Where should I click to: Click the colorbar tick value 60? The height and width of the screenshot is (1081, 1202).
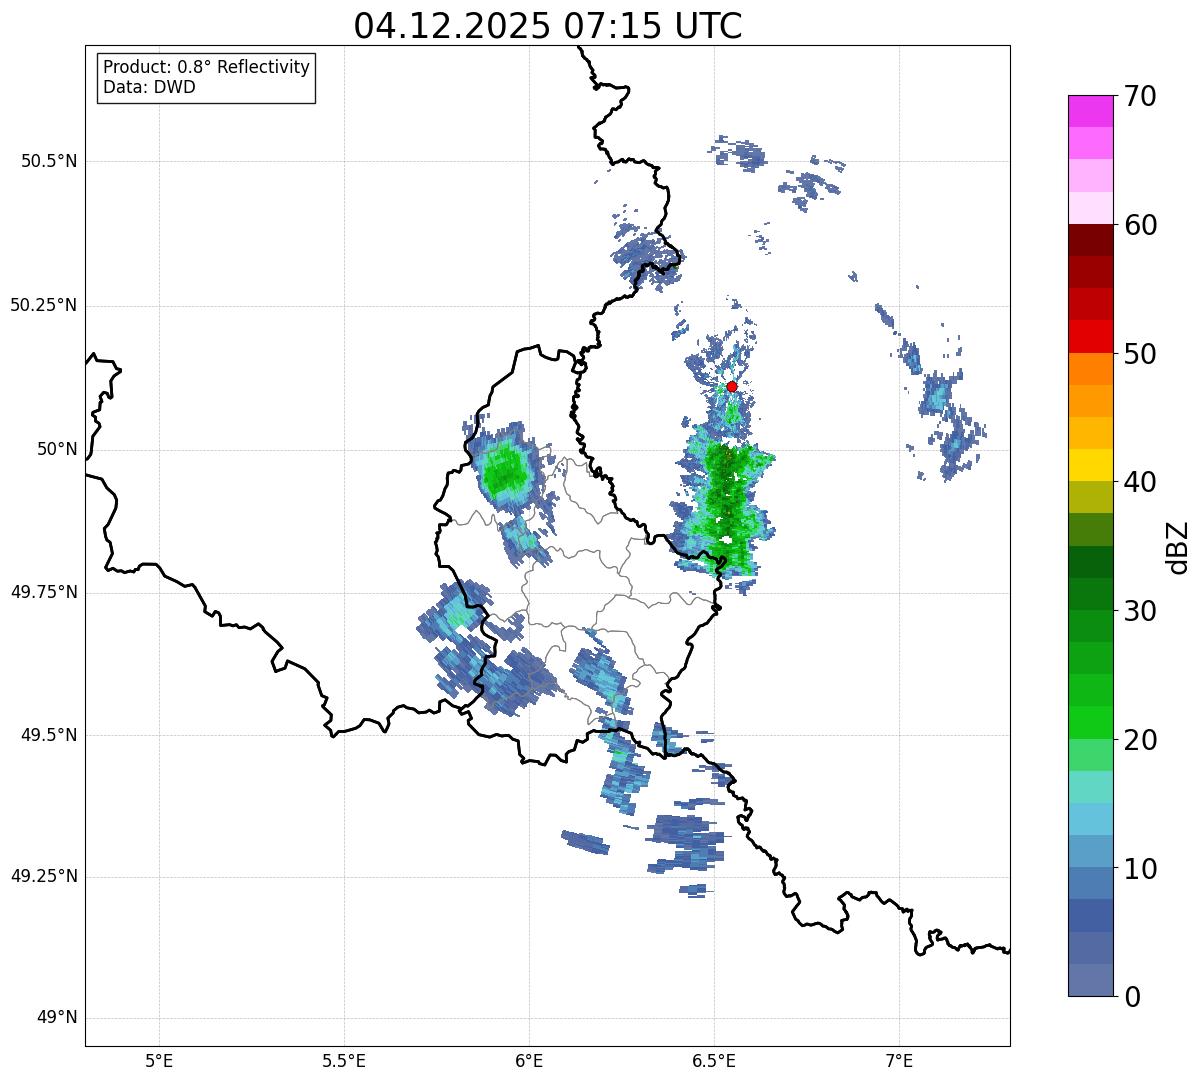(x=1140, y=225)
